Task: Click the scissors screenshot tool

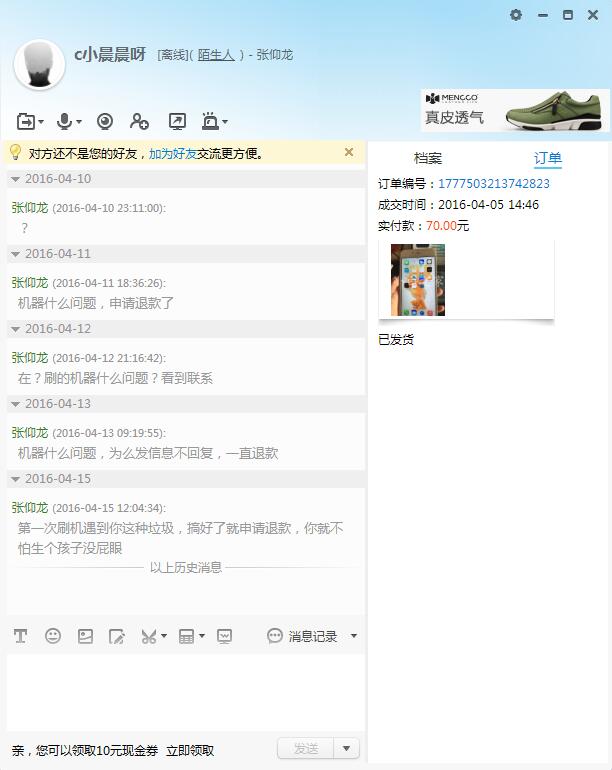Action: pyautogui.click(x=149, y=636)
